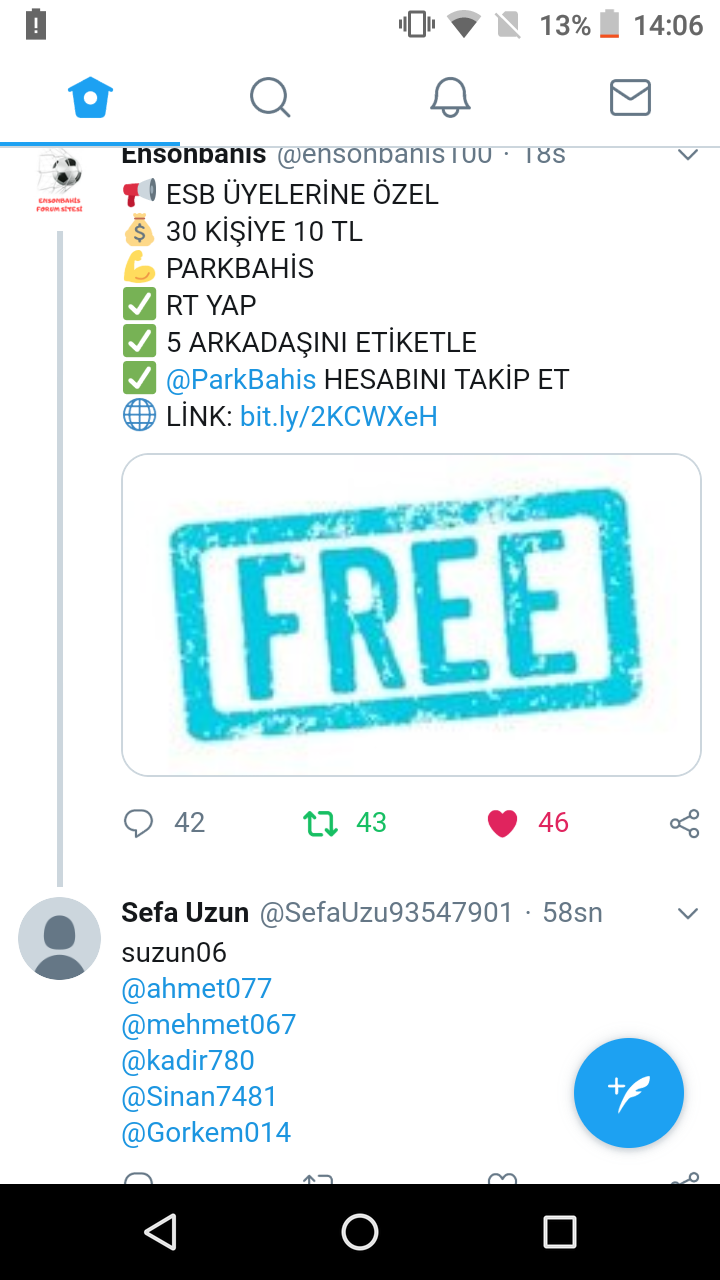Open the @ParkBahis mention
Screen dimensions: 720x1280
coord(241,380)
